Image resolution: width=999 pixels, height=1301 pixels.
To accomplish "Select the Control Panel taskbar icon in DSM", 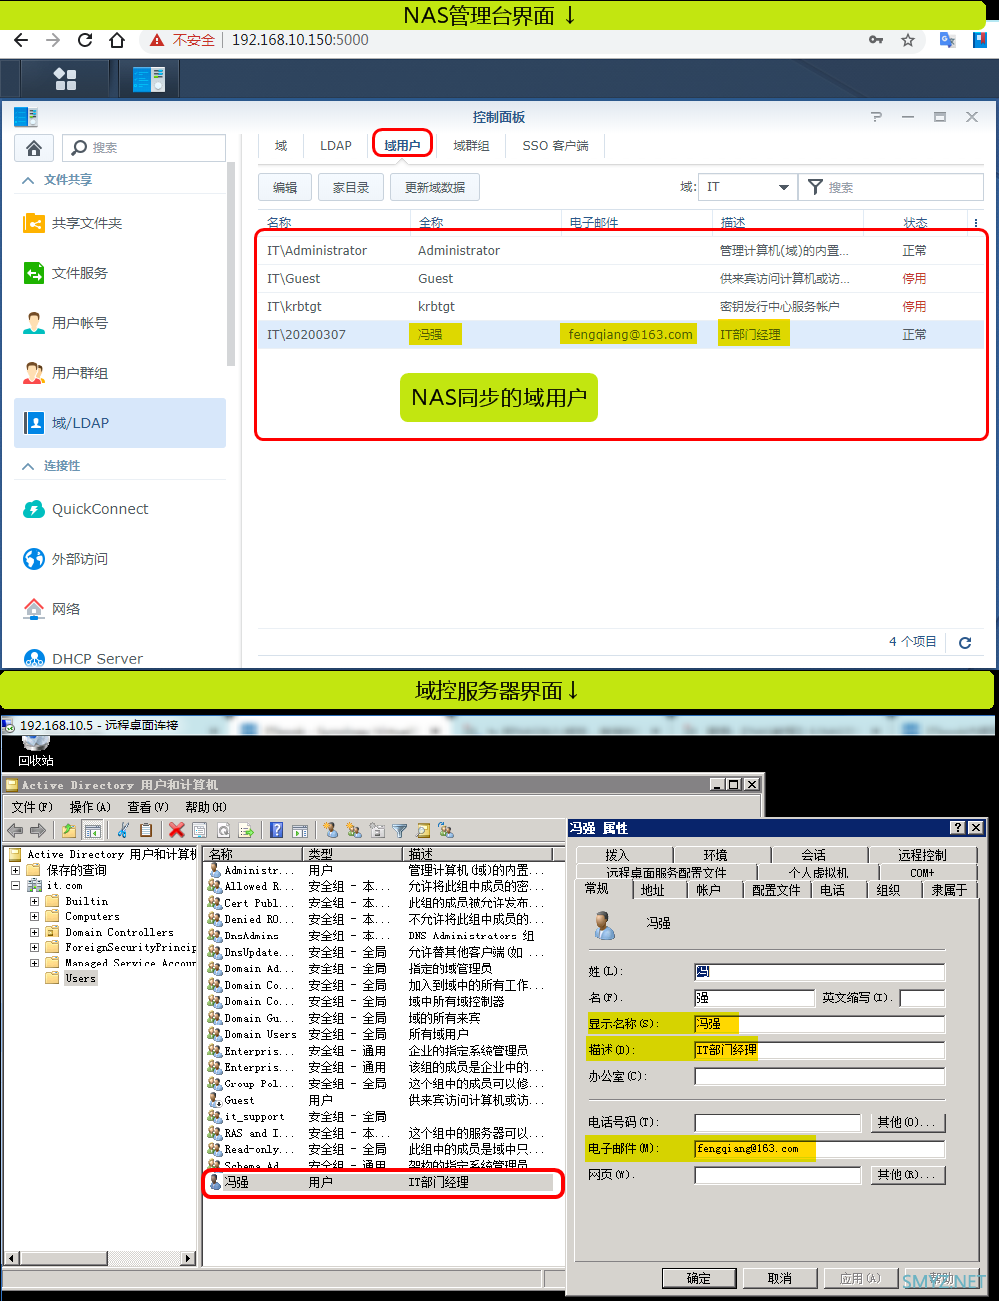I will [x=149, y=79].
